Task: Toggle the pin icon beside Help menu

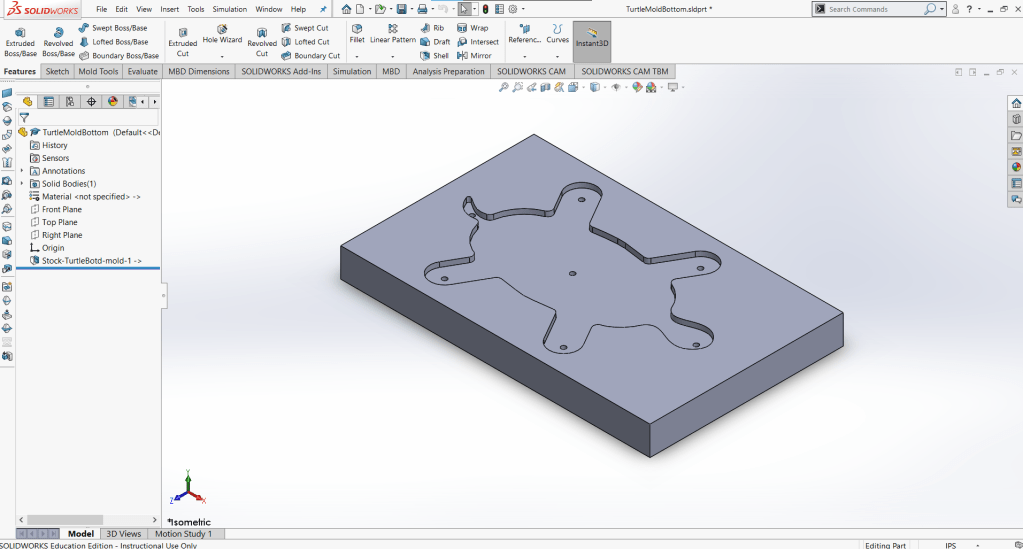Action: pos(322,9)
